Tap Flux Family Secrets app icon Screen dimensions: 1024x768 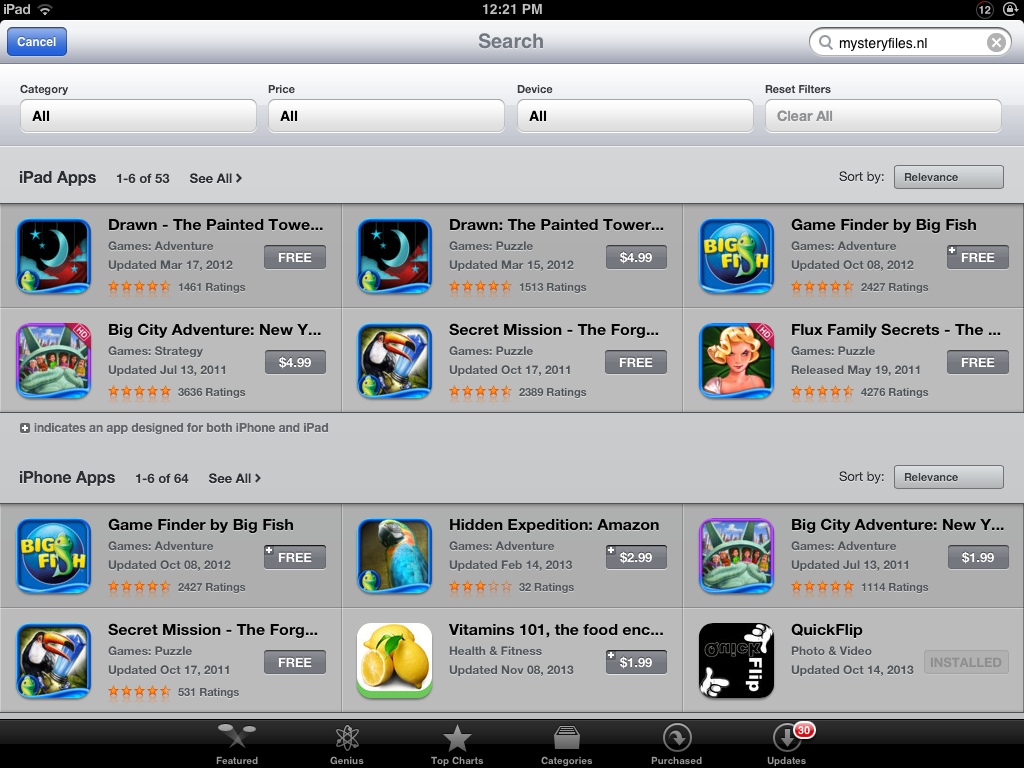coord(736,360)
